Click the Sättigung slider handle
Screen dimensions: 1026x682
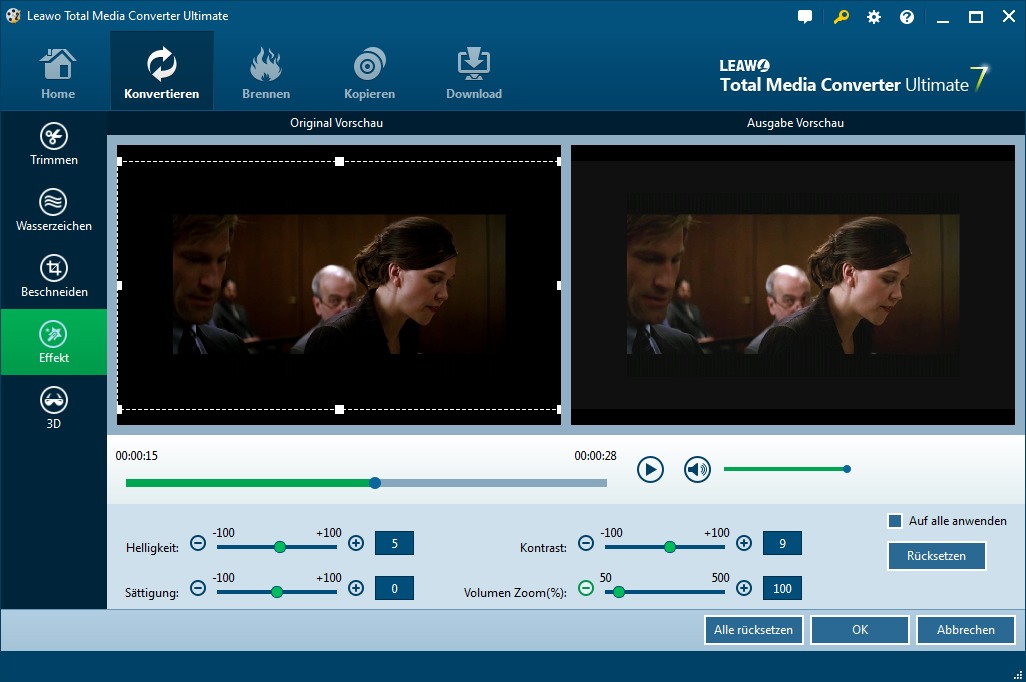point(277,592)
